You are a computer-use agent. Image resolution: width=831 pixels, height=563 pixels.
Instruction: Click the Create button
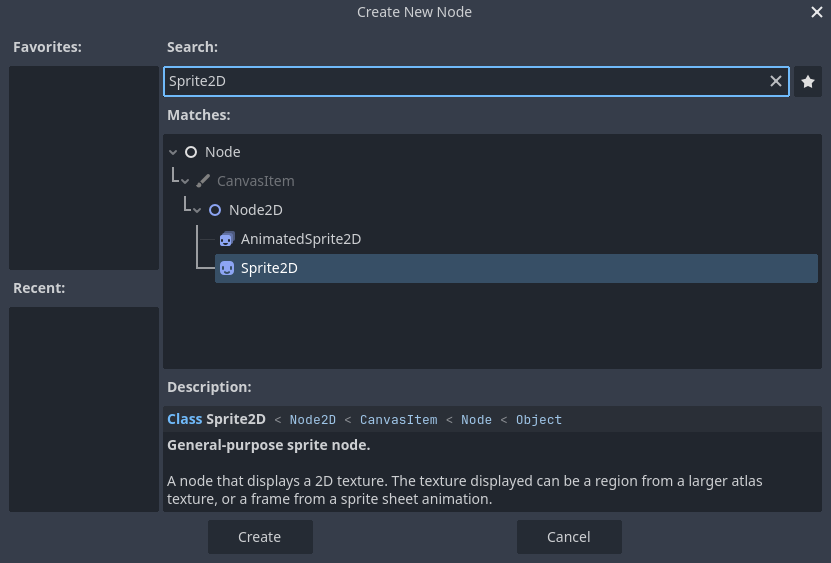[260, 537]
